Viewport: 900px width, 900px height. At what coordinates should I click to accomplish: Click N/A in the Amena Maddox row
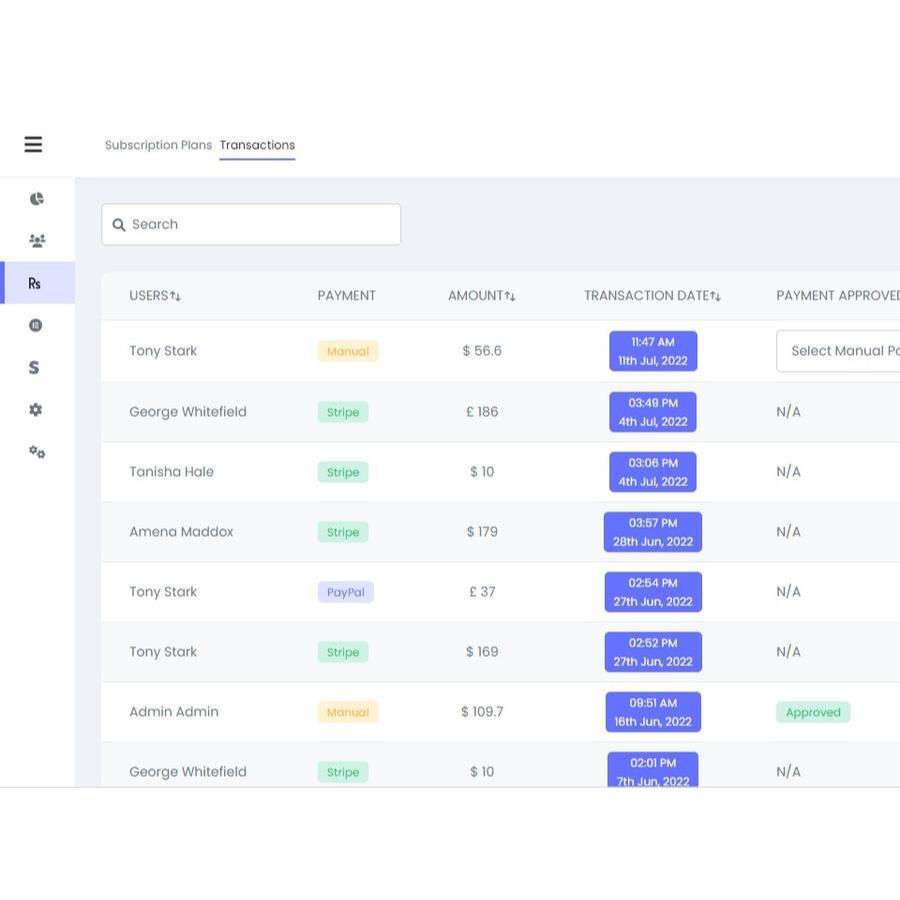788,532
